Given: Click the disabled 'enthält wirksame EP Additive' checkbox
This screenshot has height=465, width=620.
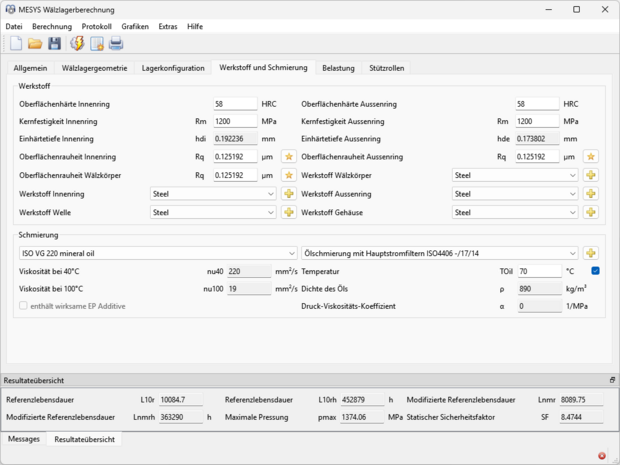Looking at the screenshot, I should tap(24, 305).
